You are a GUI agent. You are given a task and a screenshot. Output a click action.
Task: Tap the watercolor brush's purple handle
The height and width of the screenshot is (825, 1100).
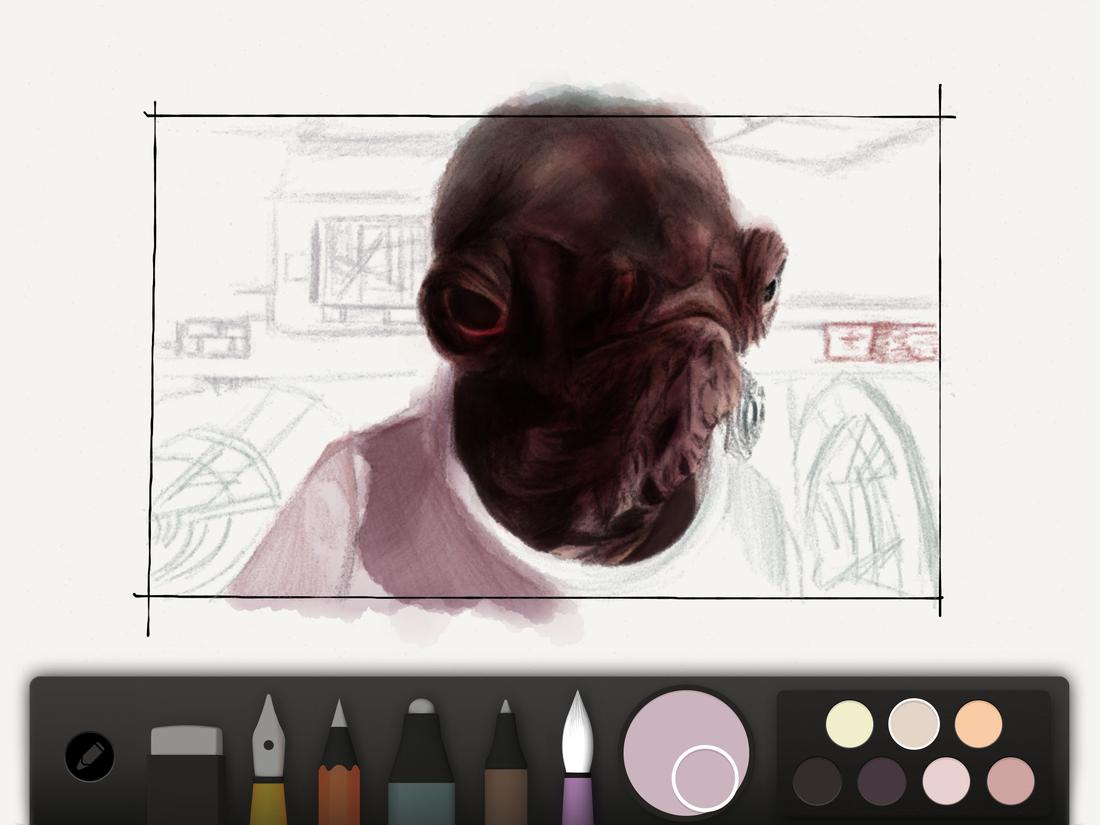(x=578, y=800)
